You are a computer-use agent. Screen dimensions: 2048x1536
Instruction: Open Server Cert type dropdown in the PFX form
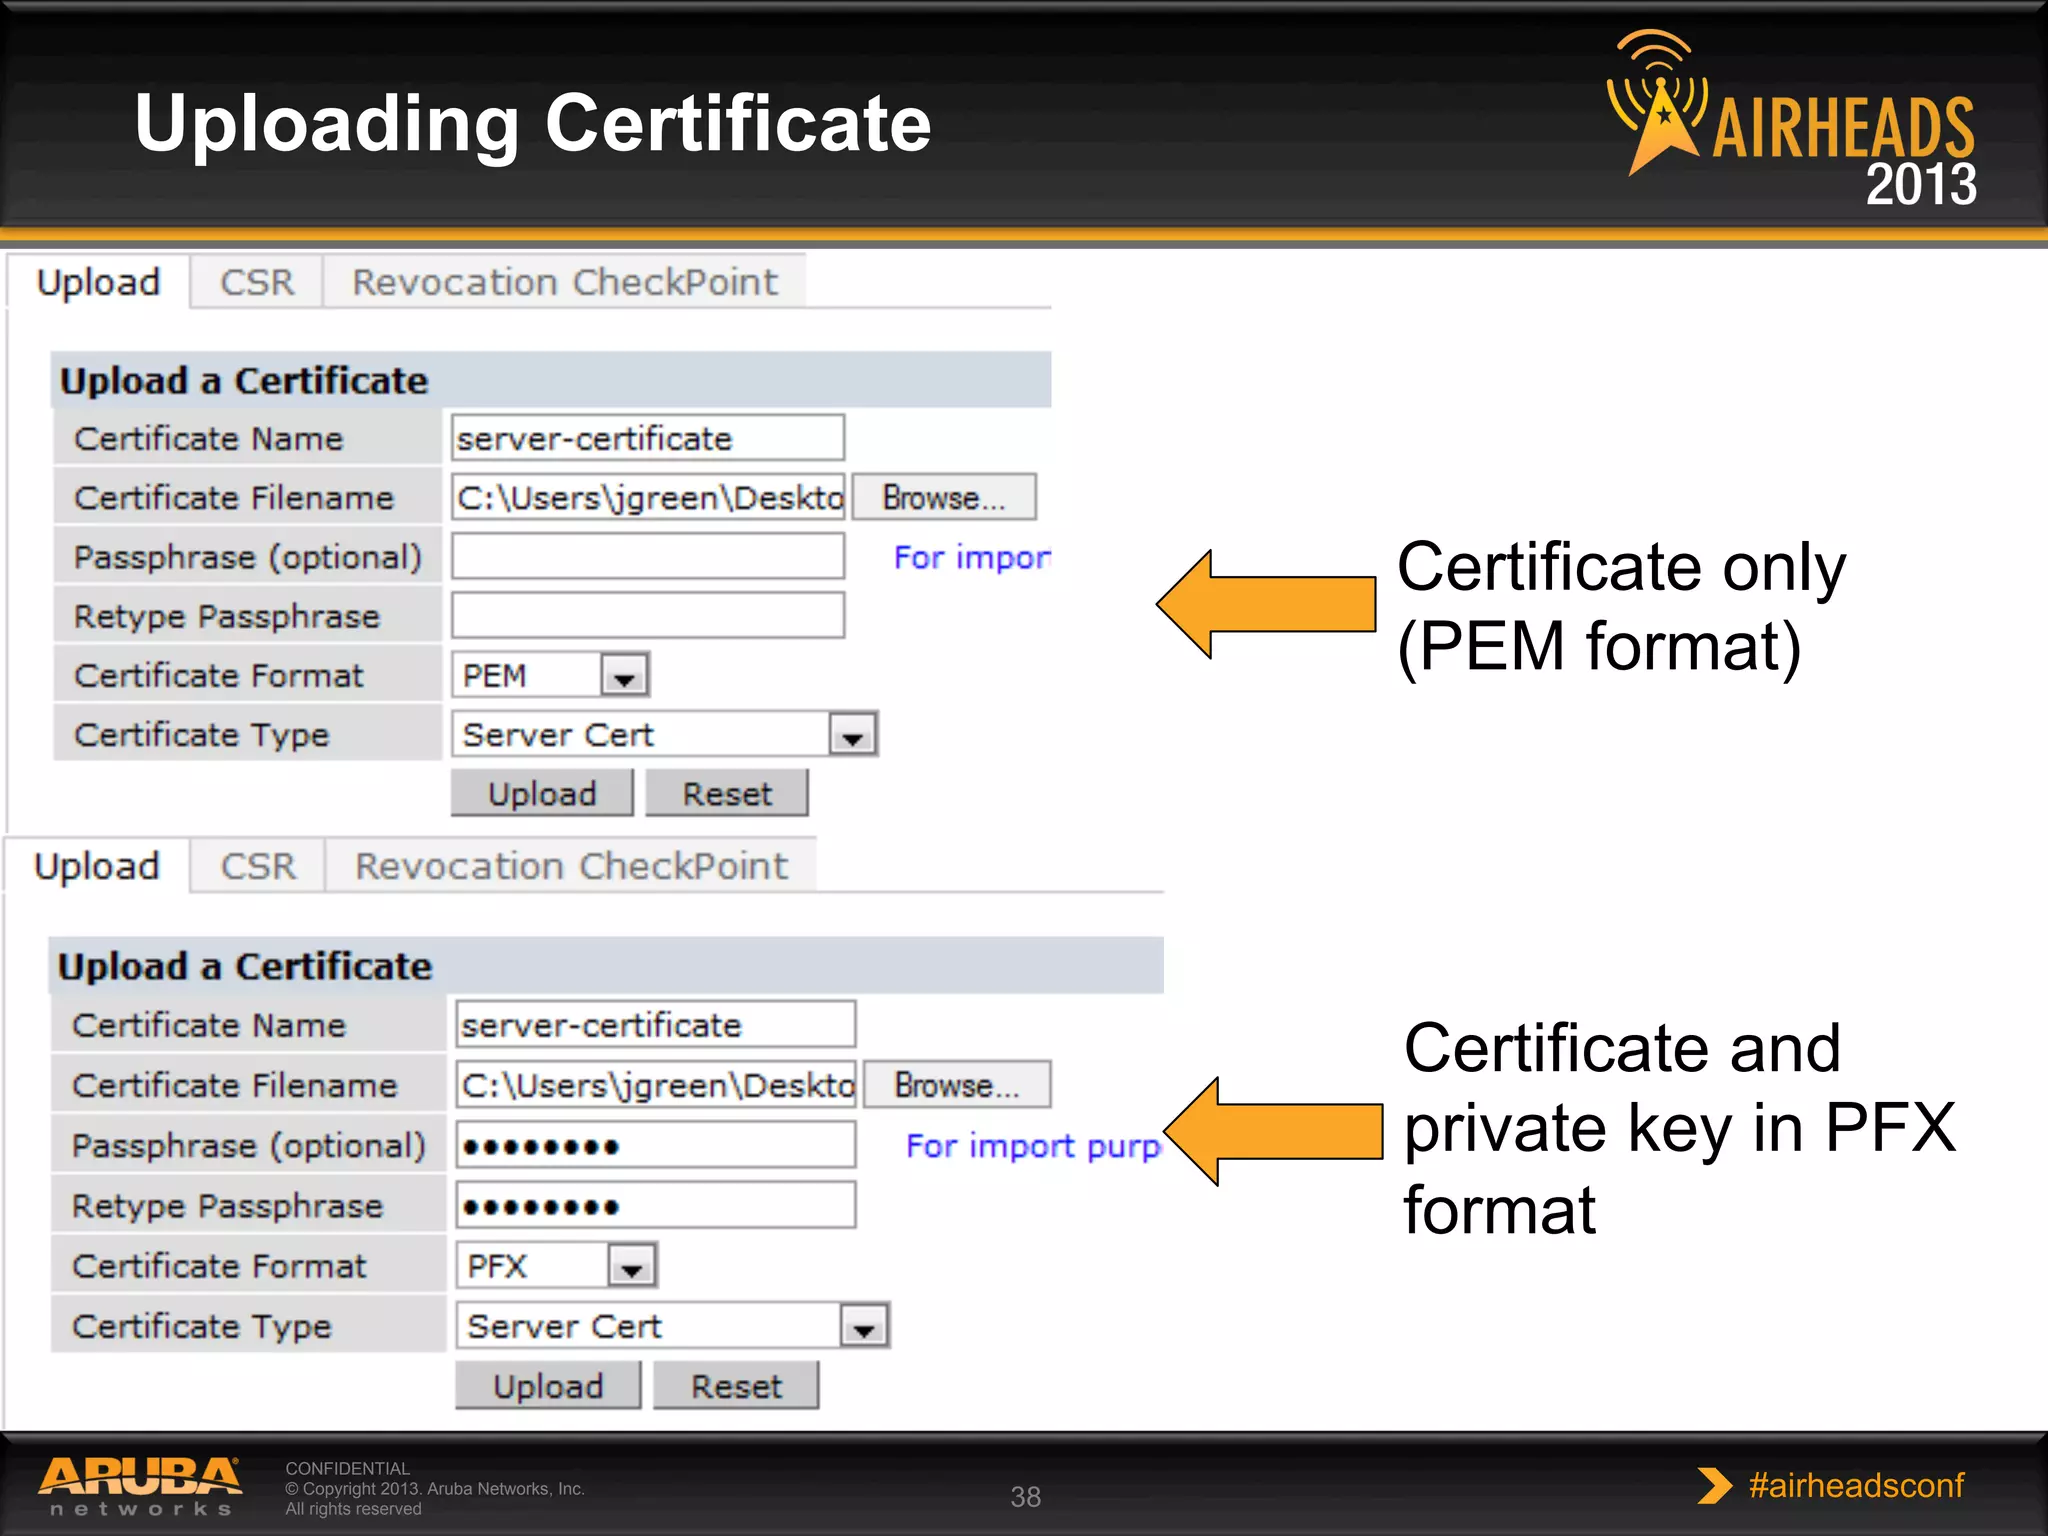point(673,1326)
